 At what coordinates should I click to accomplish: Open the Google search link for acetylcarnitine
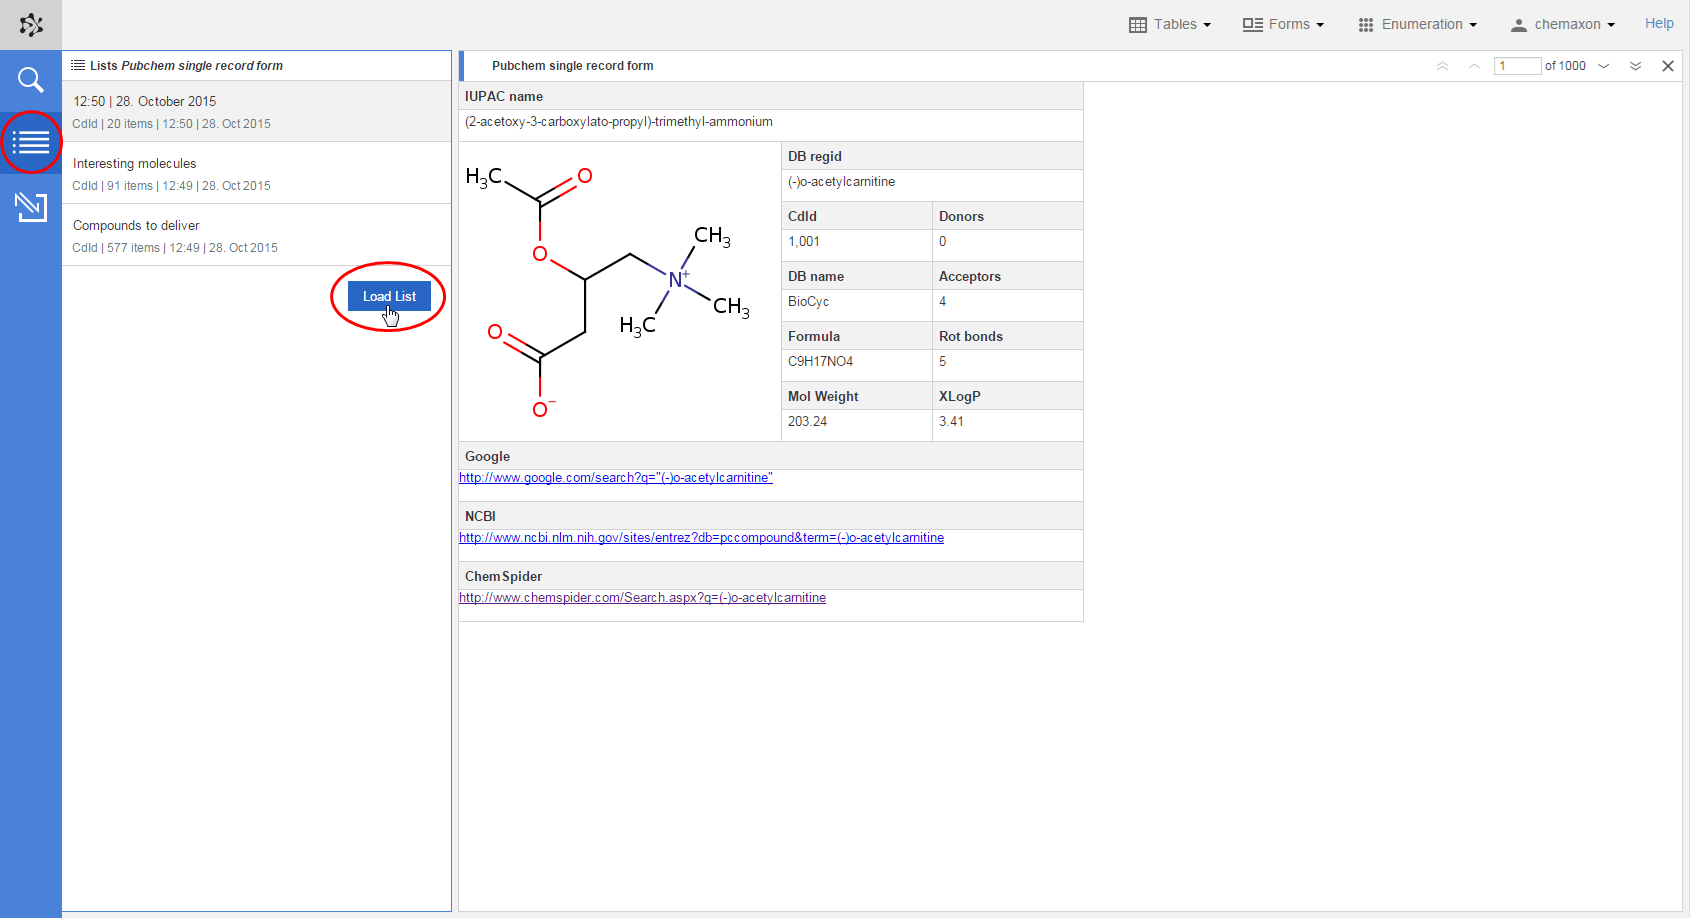[615, 478]
